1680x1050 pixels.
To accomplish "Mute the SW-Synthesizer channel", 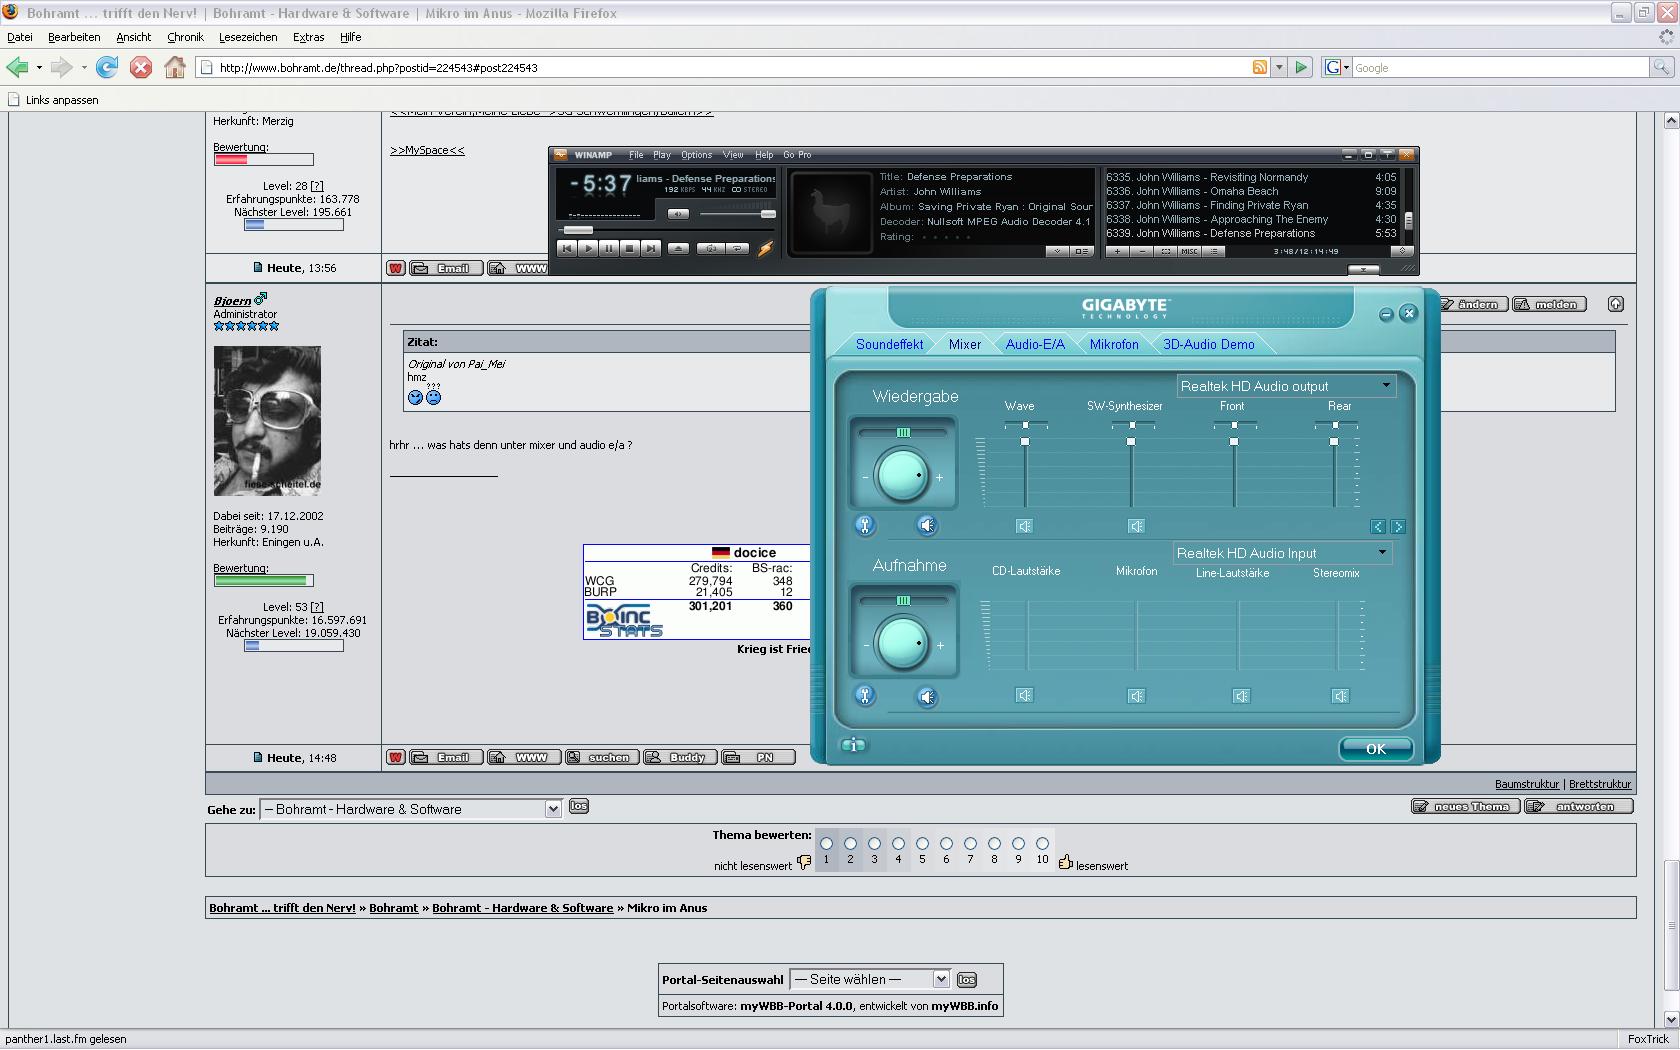I will pos(1136,526).
